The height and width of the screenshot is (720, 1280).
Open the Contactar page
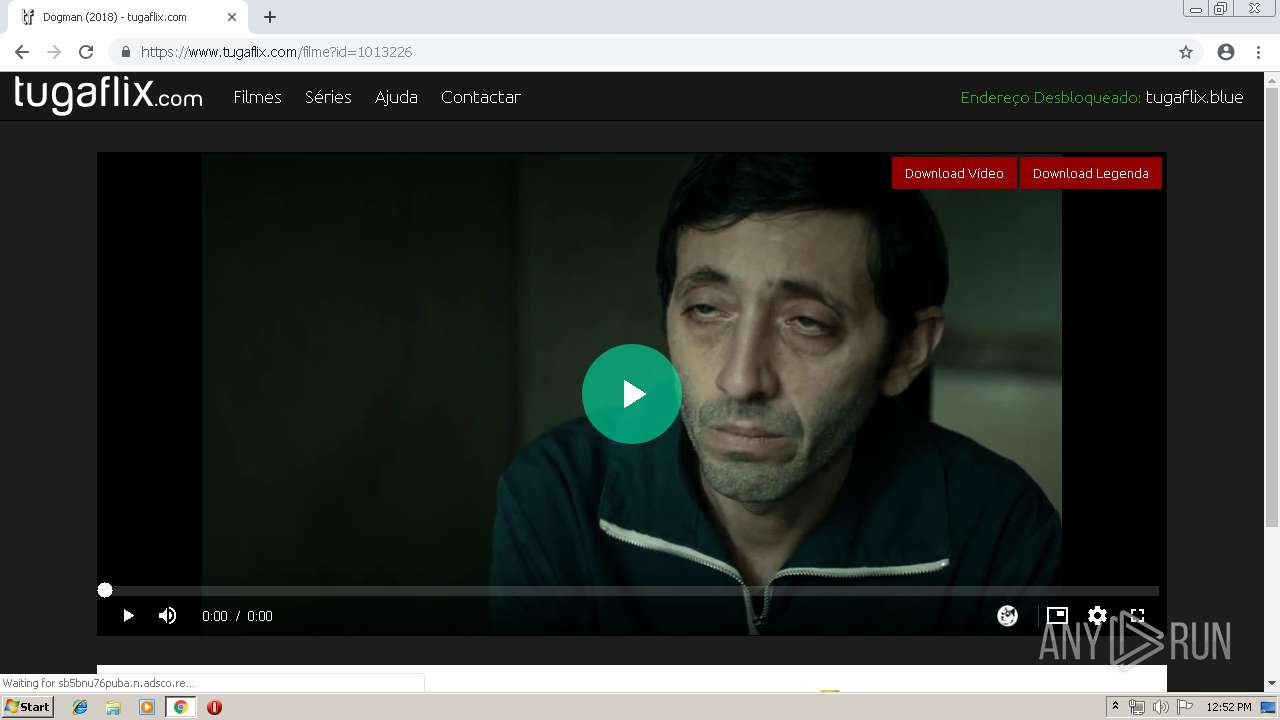(480, 97)
